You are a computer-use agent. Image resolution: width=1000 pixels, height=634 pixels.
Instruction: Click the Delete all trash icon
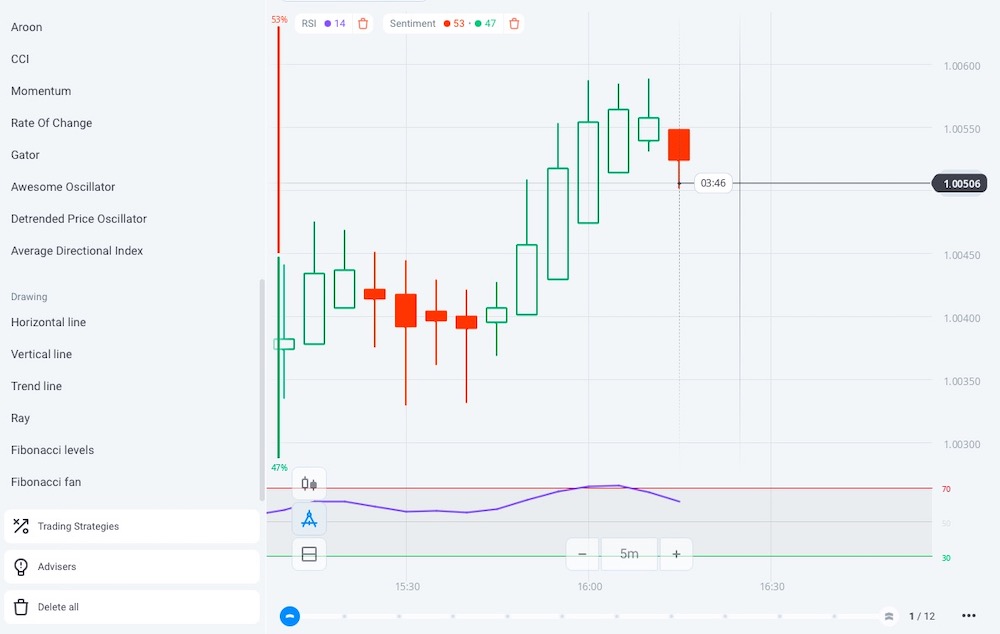pos(21,607)
